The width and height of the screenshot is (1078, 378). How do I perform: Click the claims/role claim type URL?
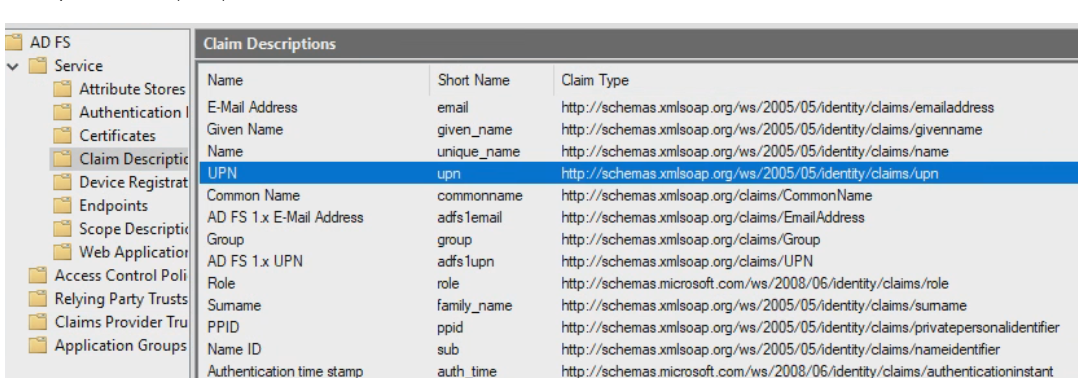click(x=754, y=283)
